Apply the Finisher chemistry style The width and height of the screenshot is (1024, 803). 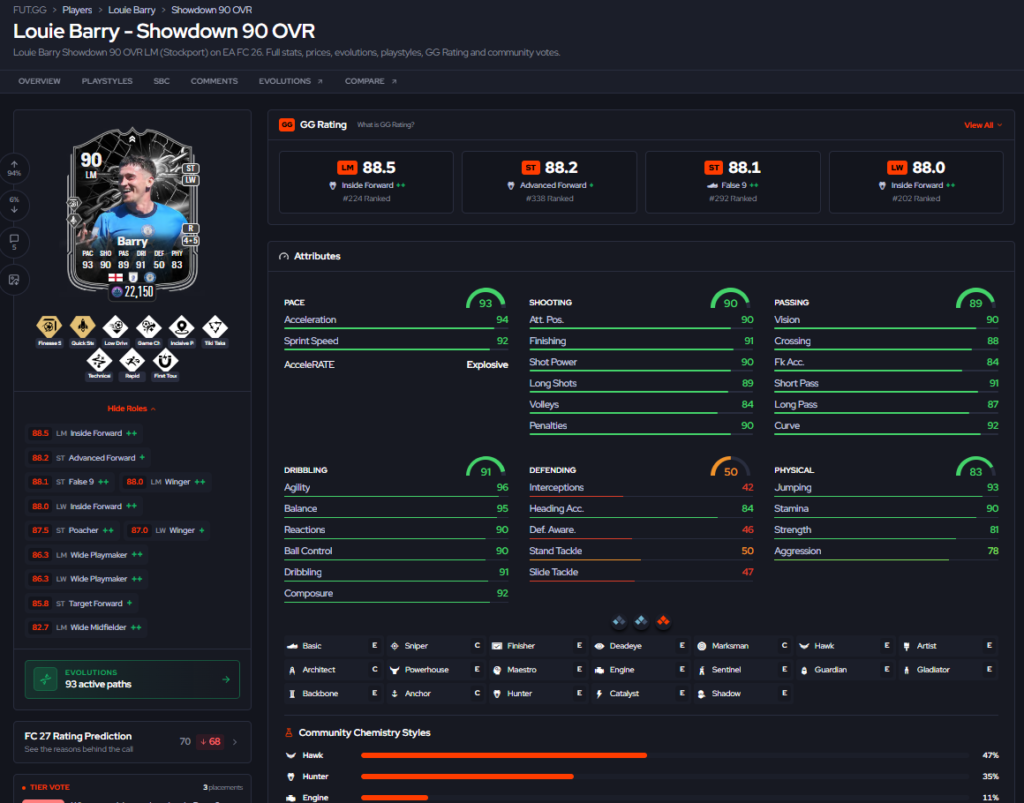coord(538,646)
